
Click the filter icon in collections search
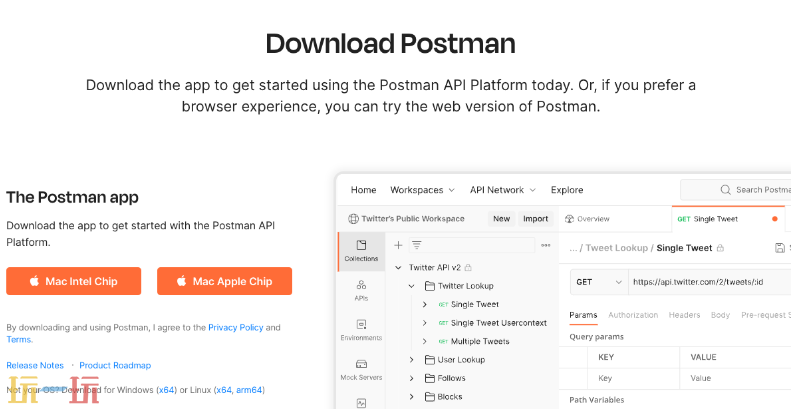click(x=417, y=245)
